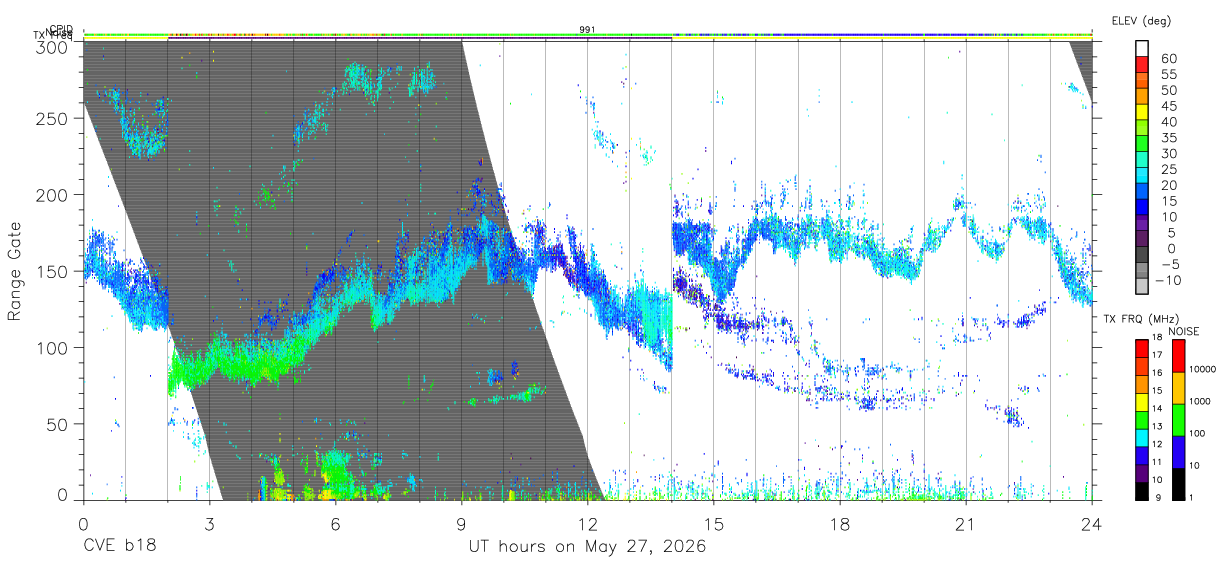Click the red 60 degree elevation swatch
This screenshot has width=1228, height=567.
tap(1142, 65)
